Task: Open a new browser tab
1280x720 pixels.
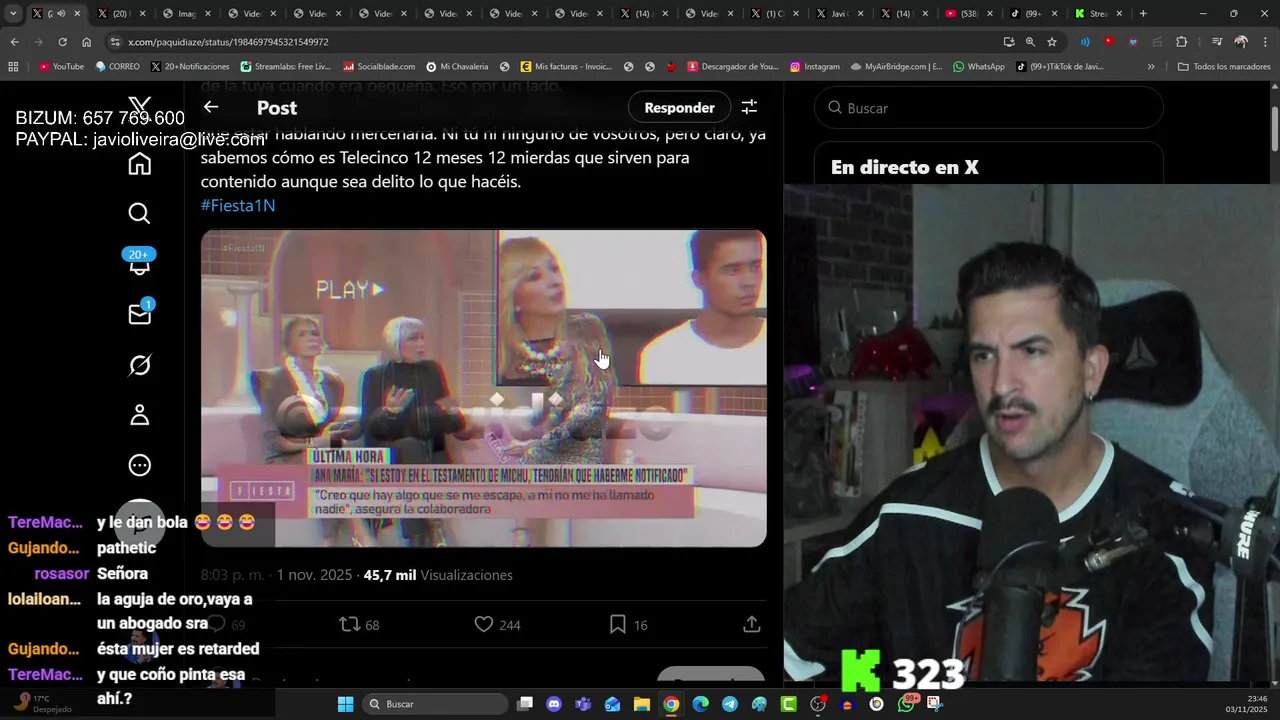Action: click(1143, 14)
